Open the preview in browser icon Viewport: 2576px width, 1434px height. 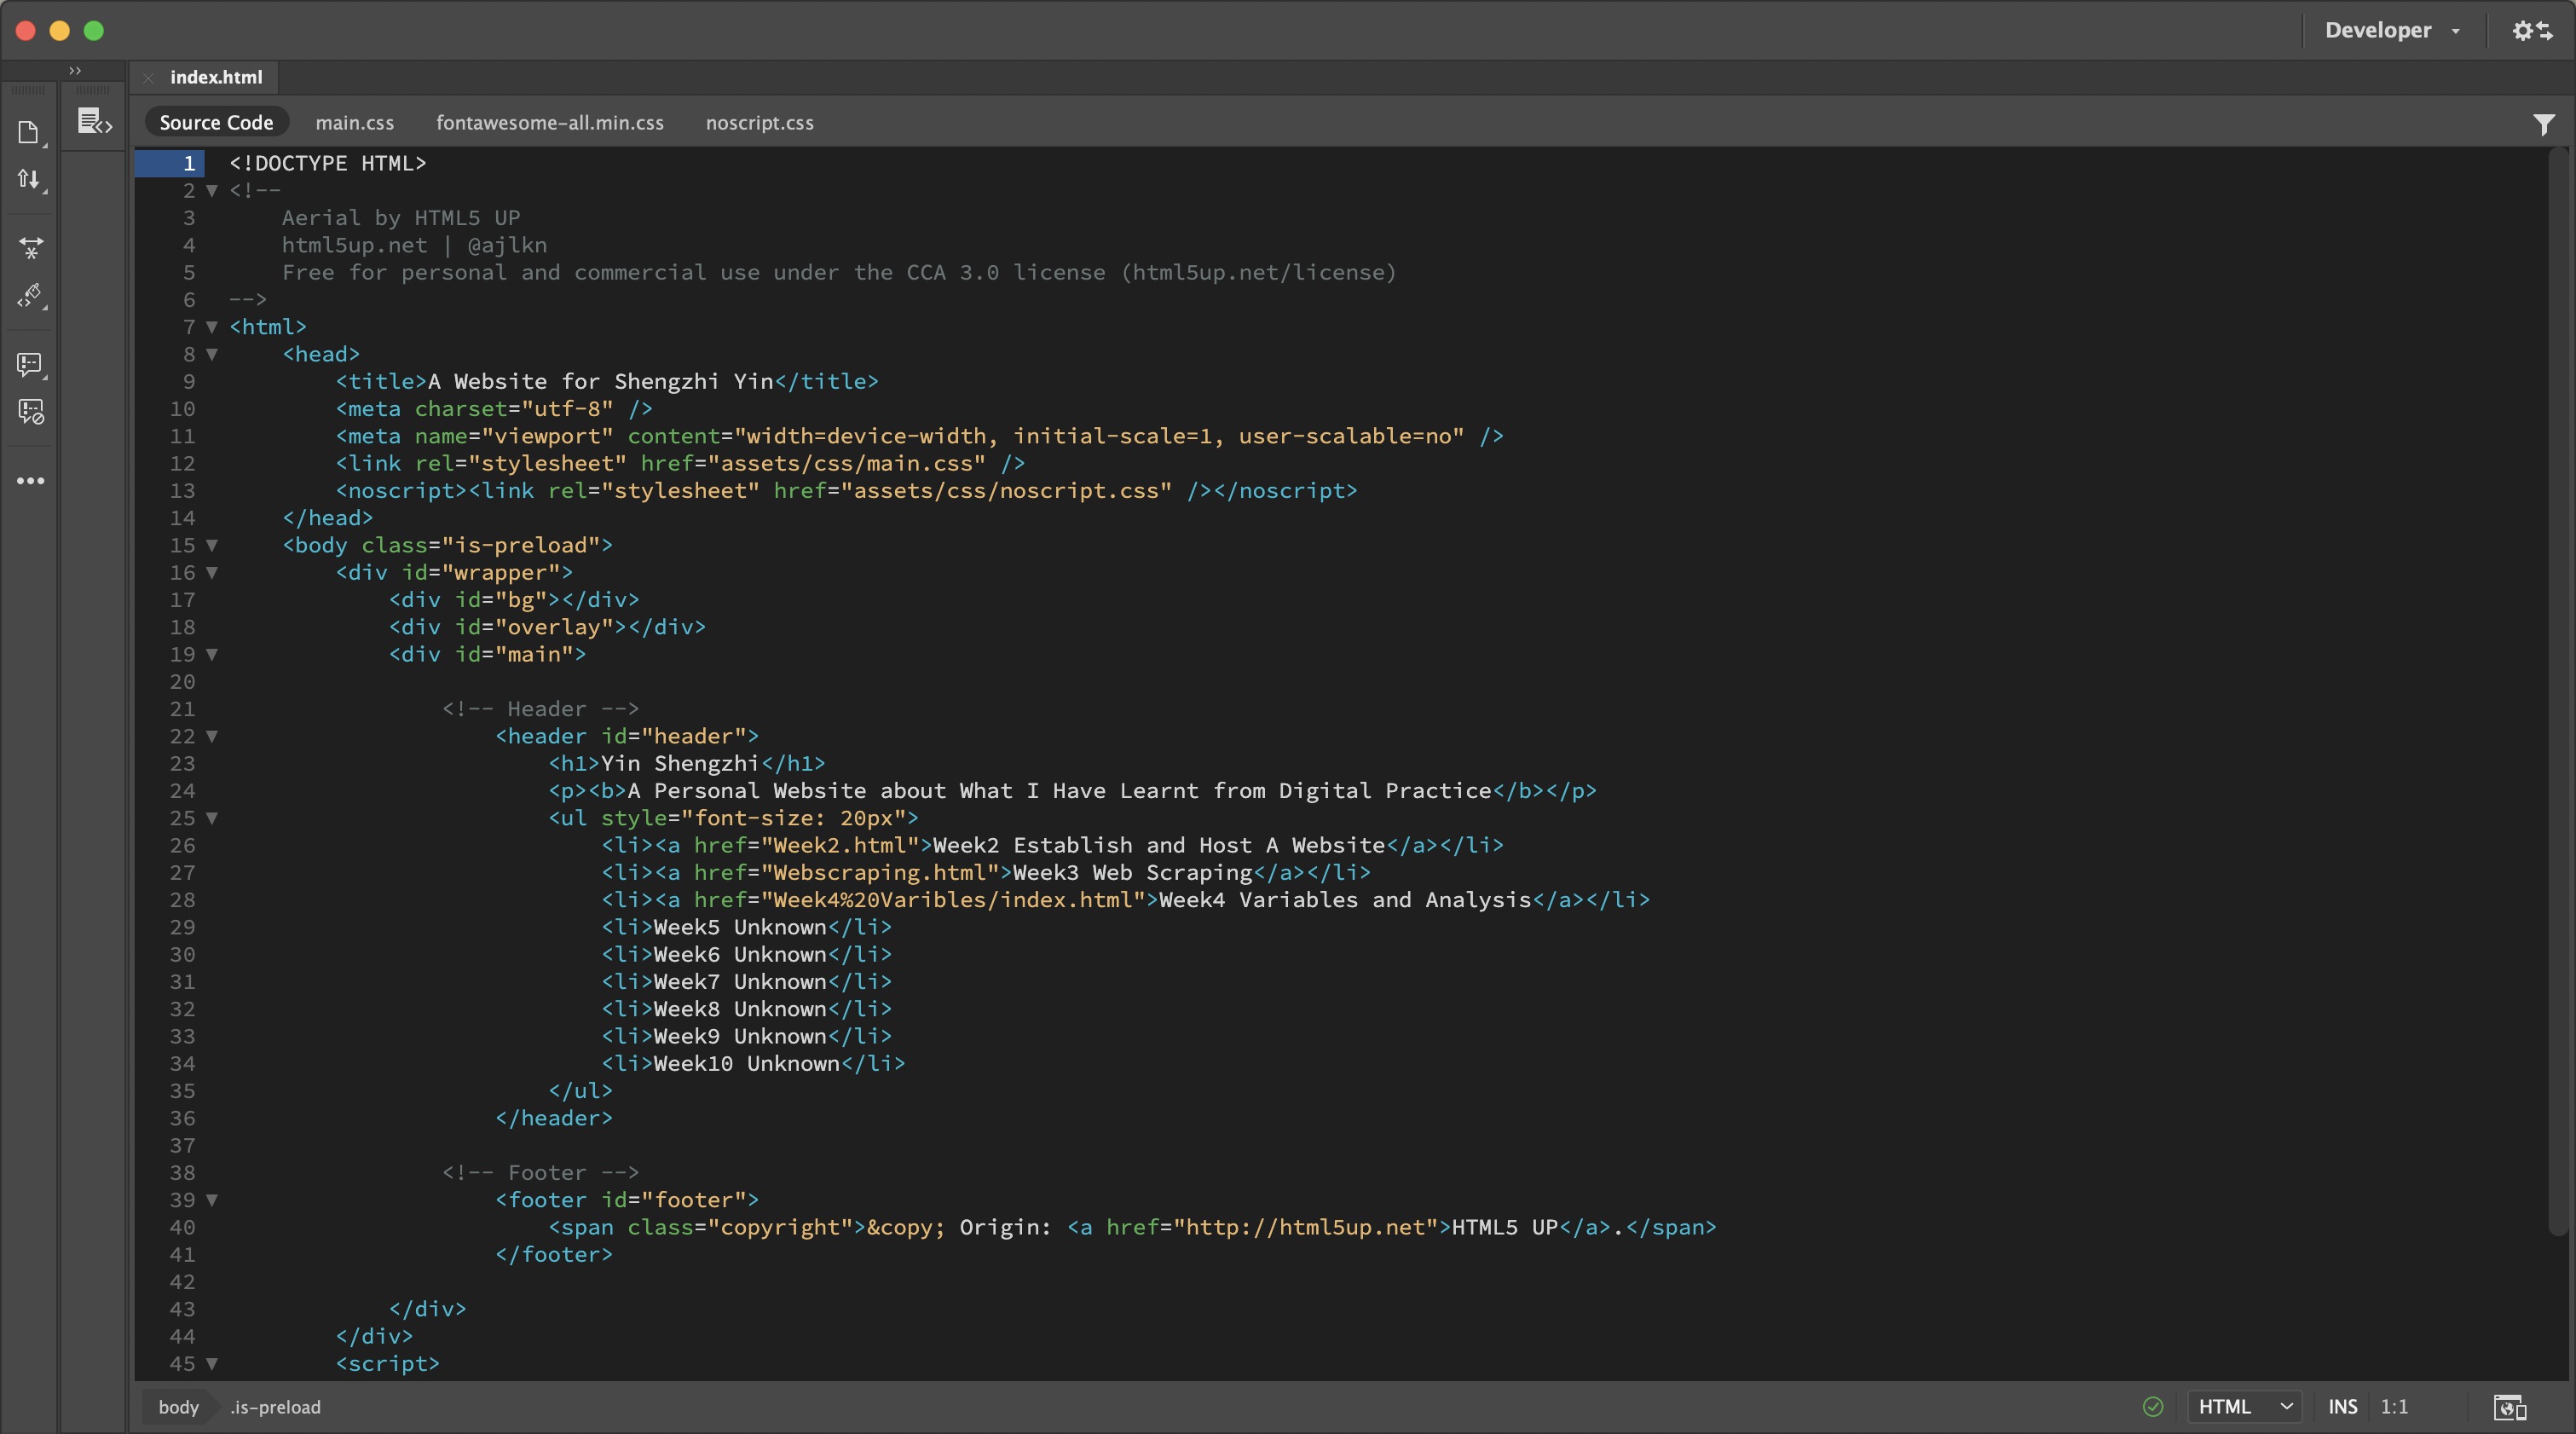[x=2510, y=1407]
